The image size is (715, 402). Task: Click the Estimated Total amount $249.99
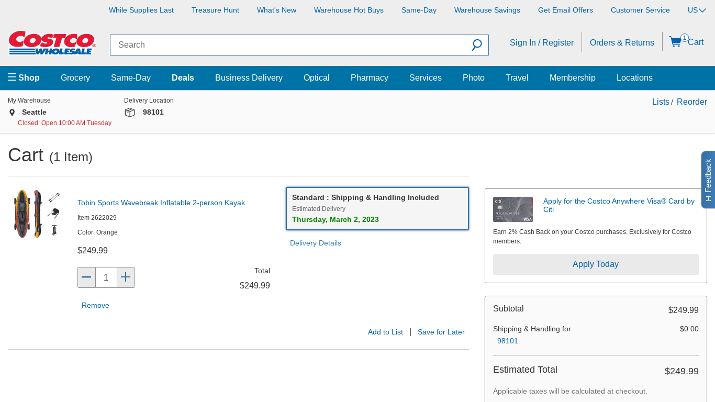(x=681, y=371)
